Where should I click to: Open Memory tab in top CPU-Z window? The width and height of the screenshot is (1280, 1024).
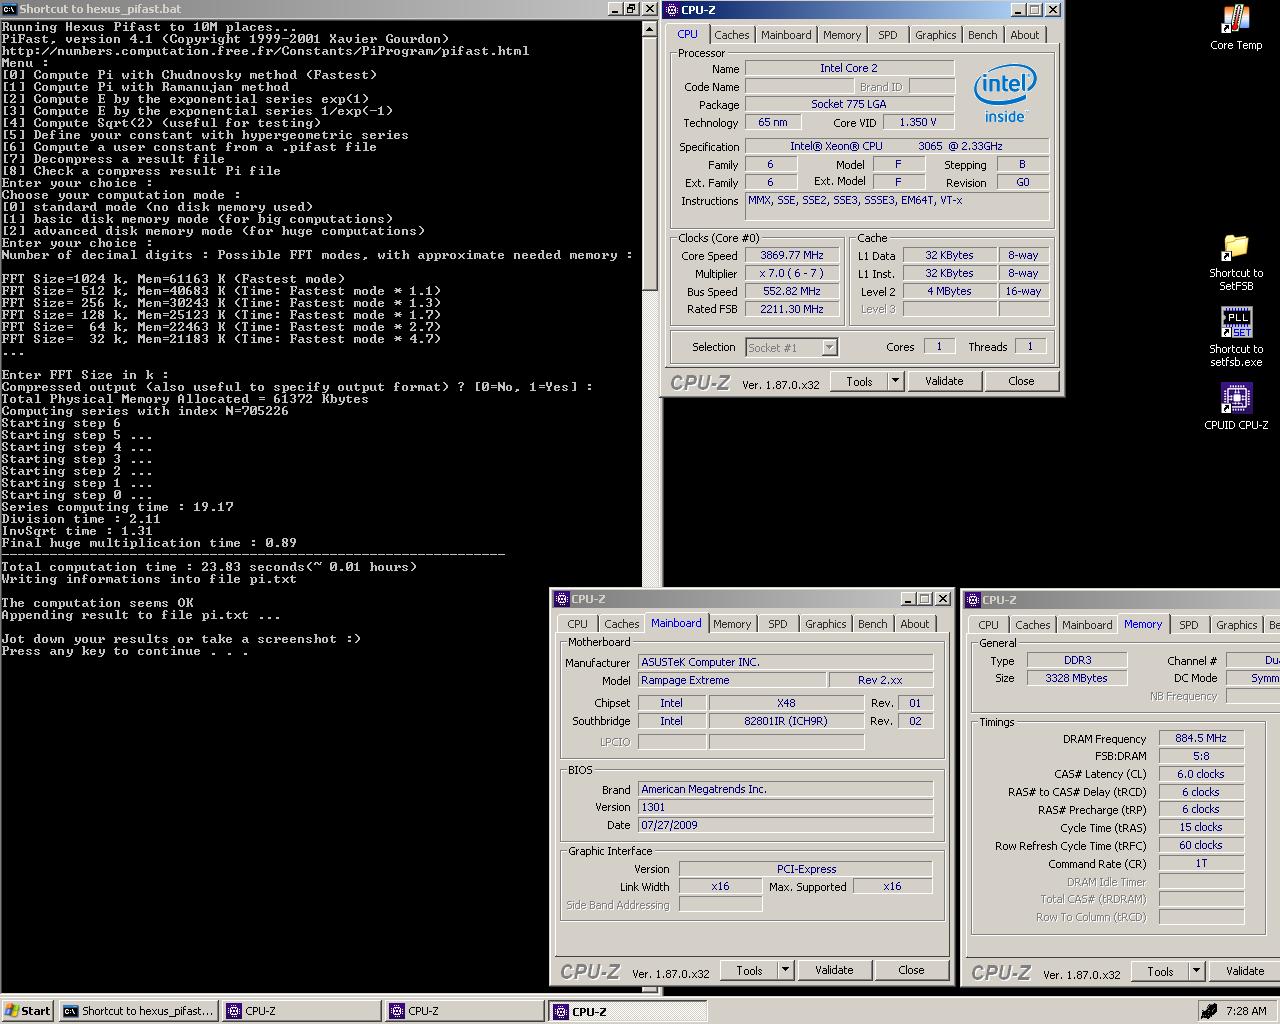[842, 35]
